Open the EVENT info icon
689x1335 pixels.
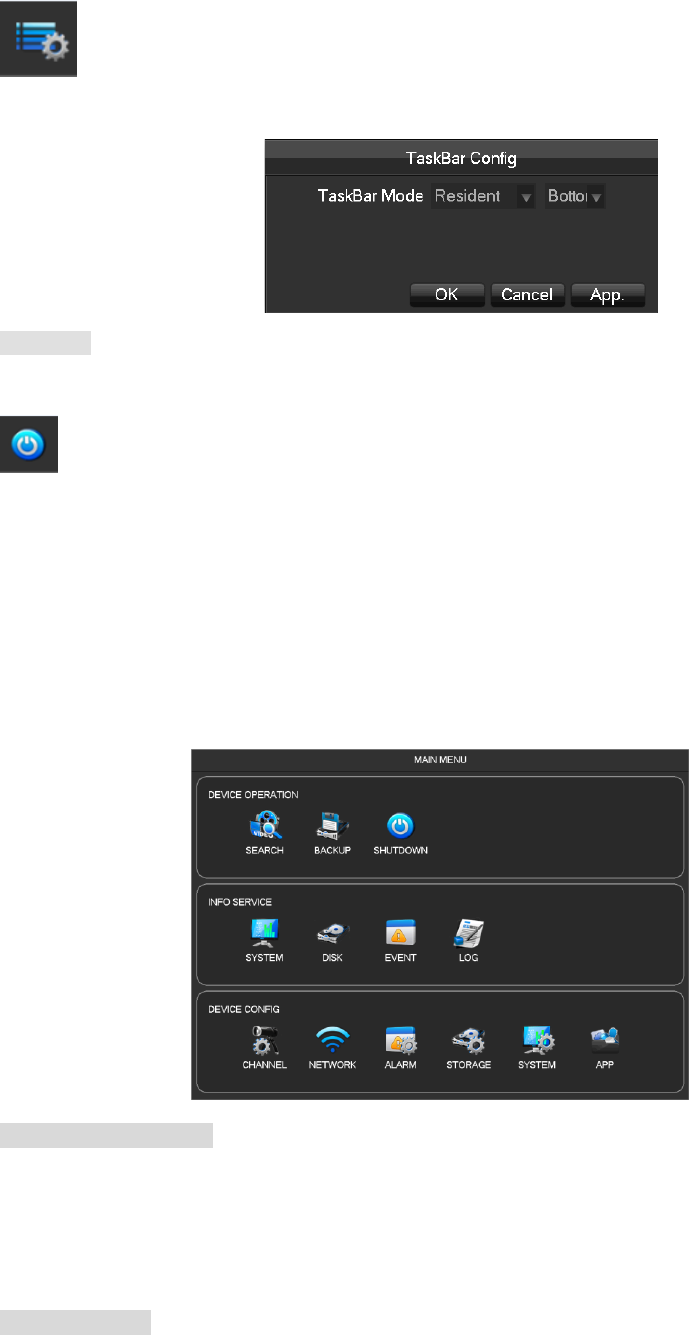click(x=401, y=941)
